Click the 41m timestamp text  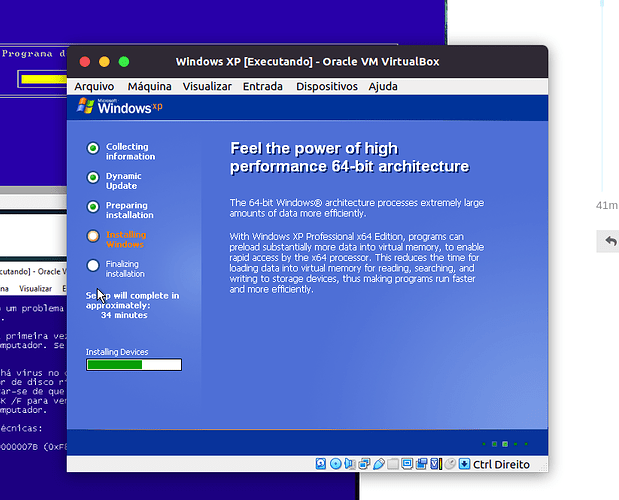click(x=607, y=205)
